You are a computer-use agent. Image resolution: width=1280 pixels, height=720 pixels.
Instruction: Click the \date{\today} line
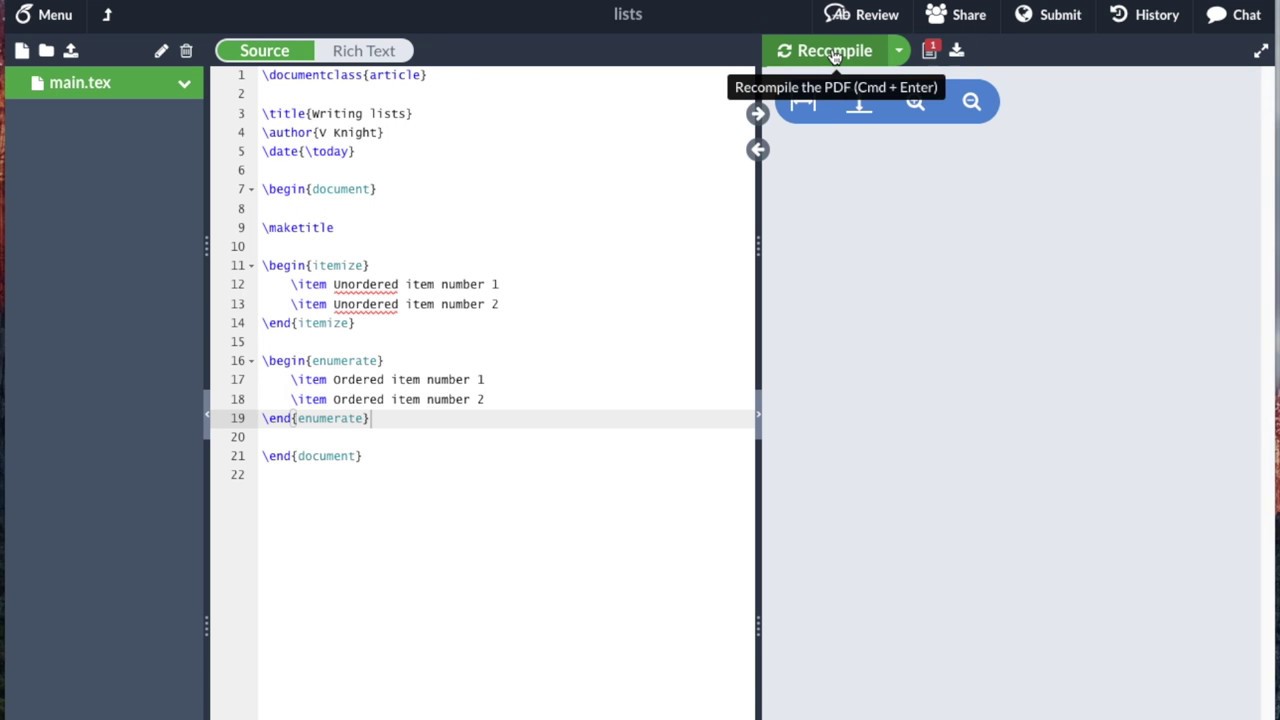pos(308,151)
